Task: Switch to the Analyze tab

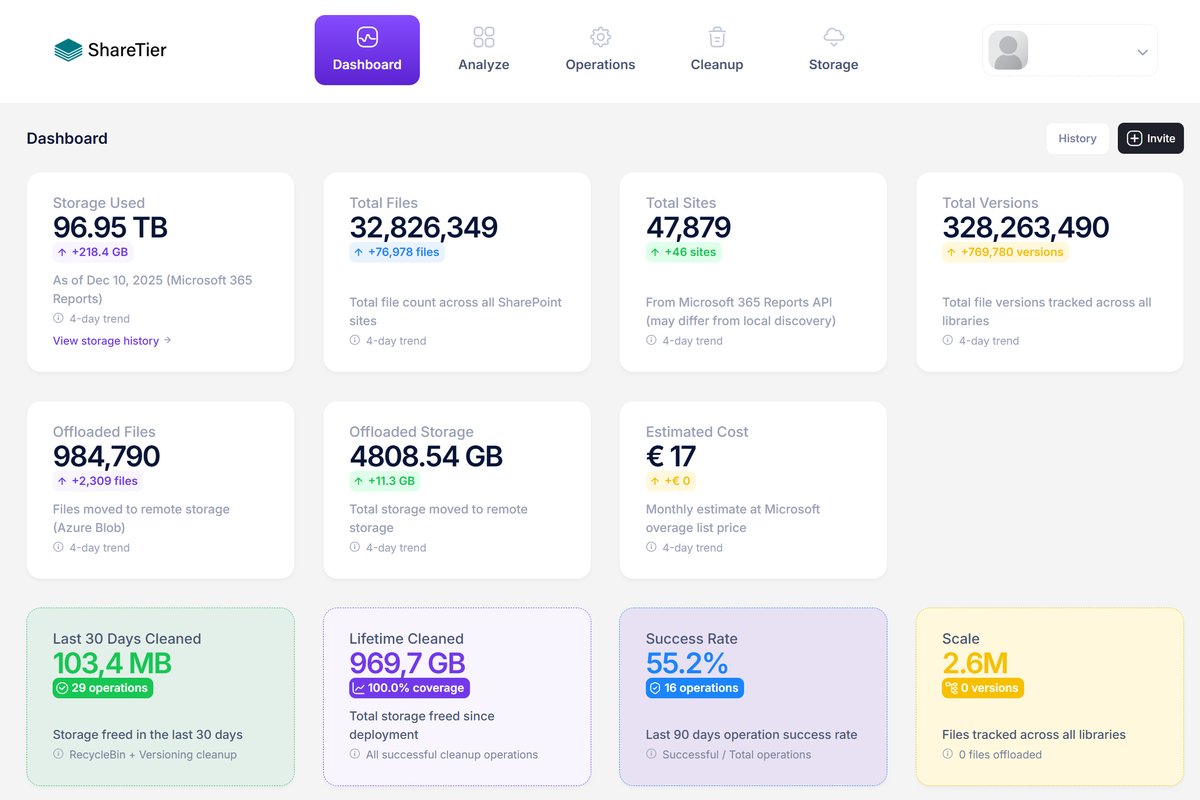Action: (484, 50)
